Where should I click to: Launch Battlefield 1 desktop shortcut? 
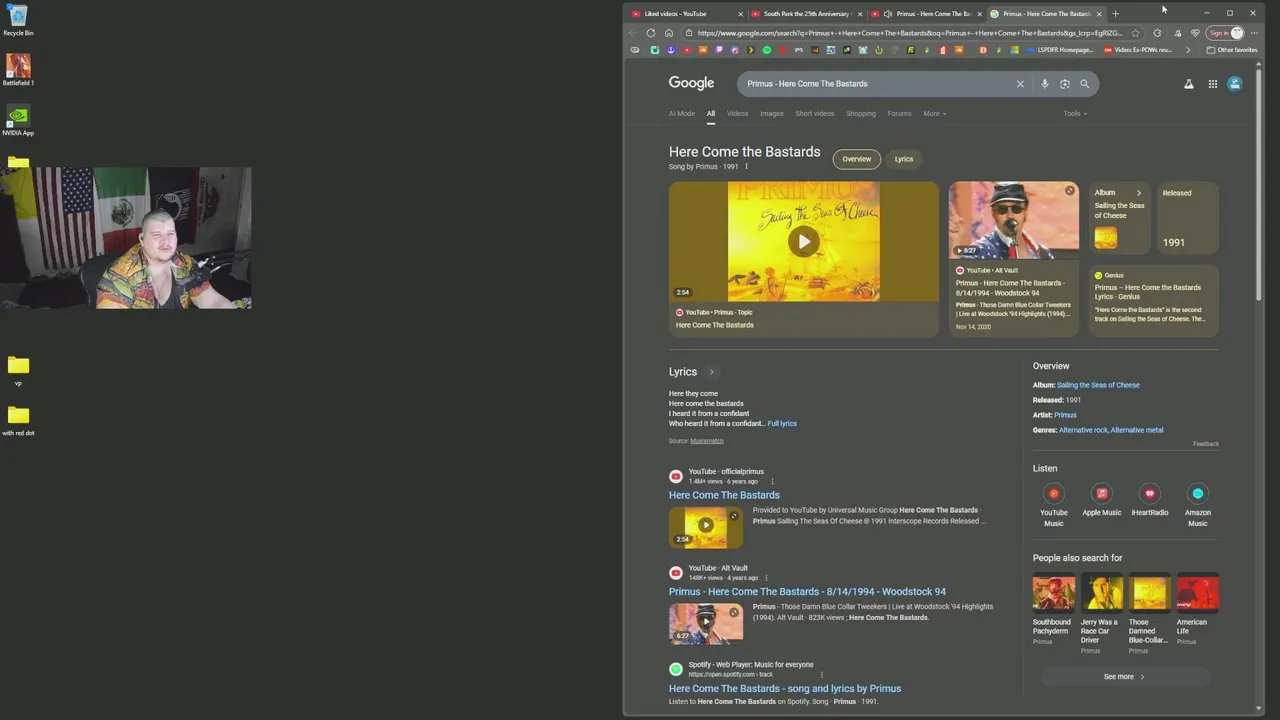(x=18, y=69)
